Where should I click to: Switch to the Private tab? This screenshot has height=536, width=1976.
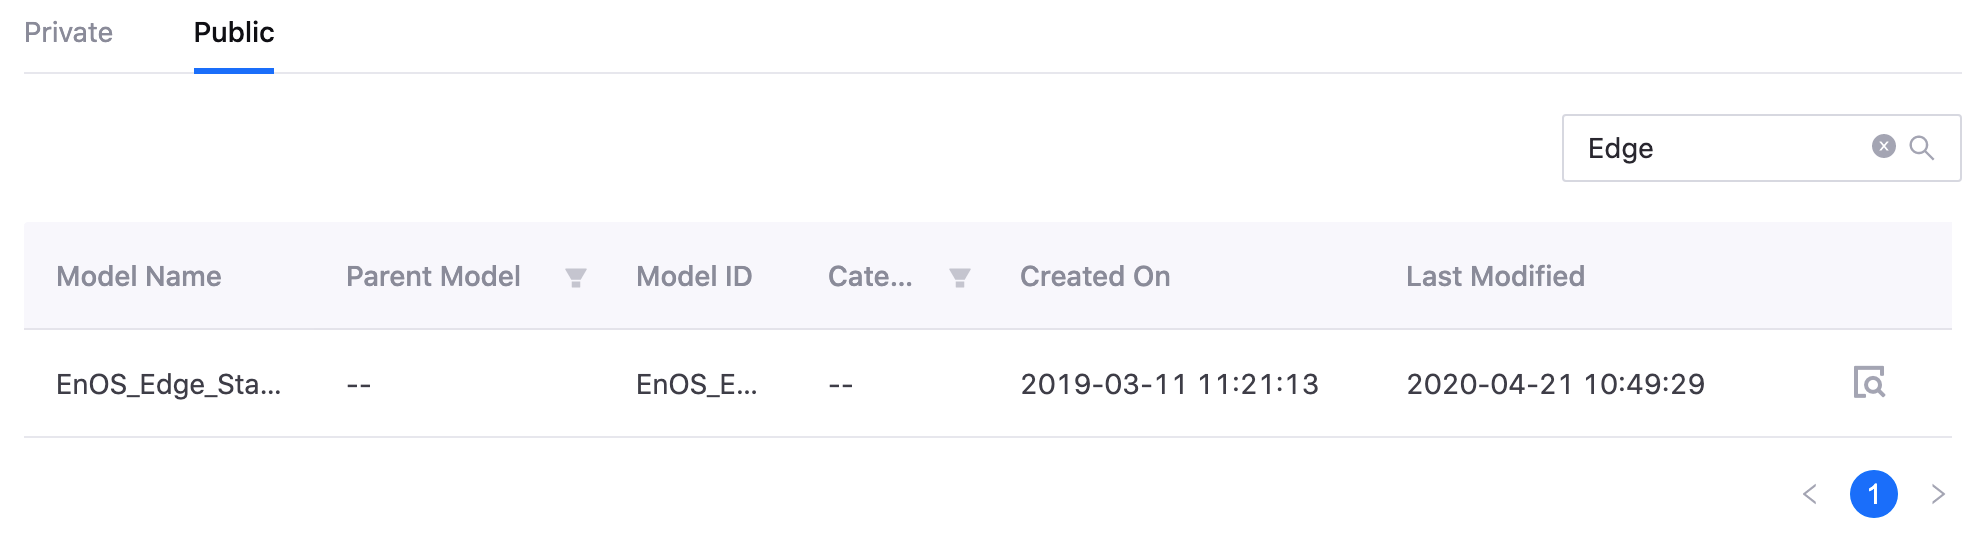coord(68,33)
